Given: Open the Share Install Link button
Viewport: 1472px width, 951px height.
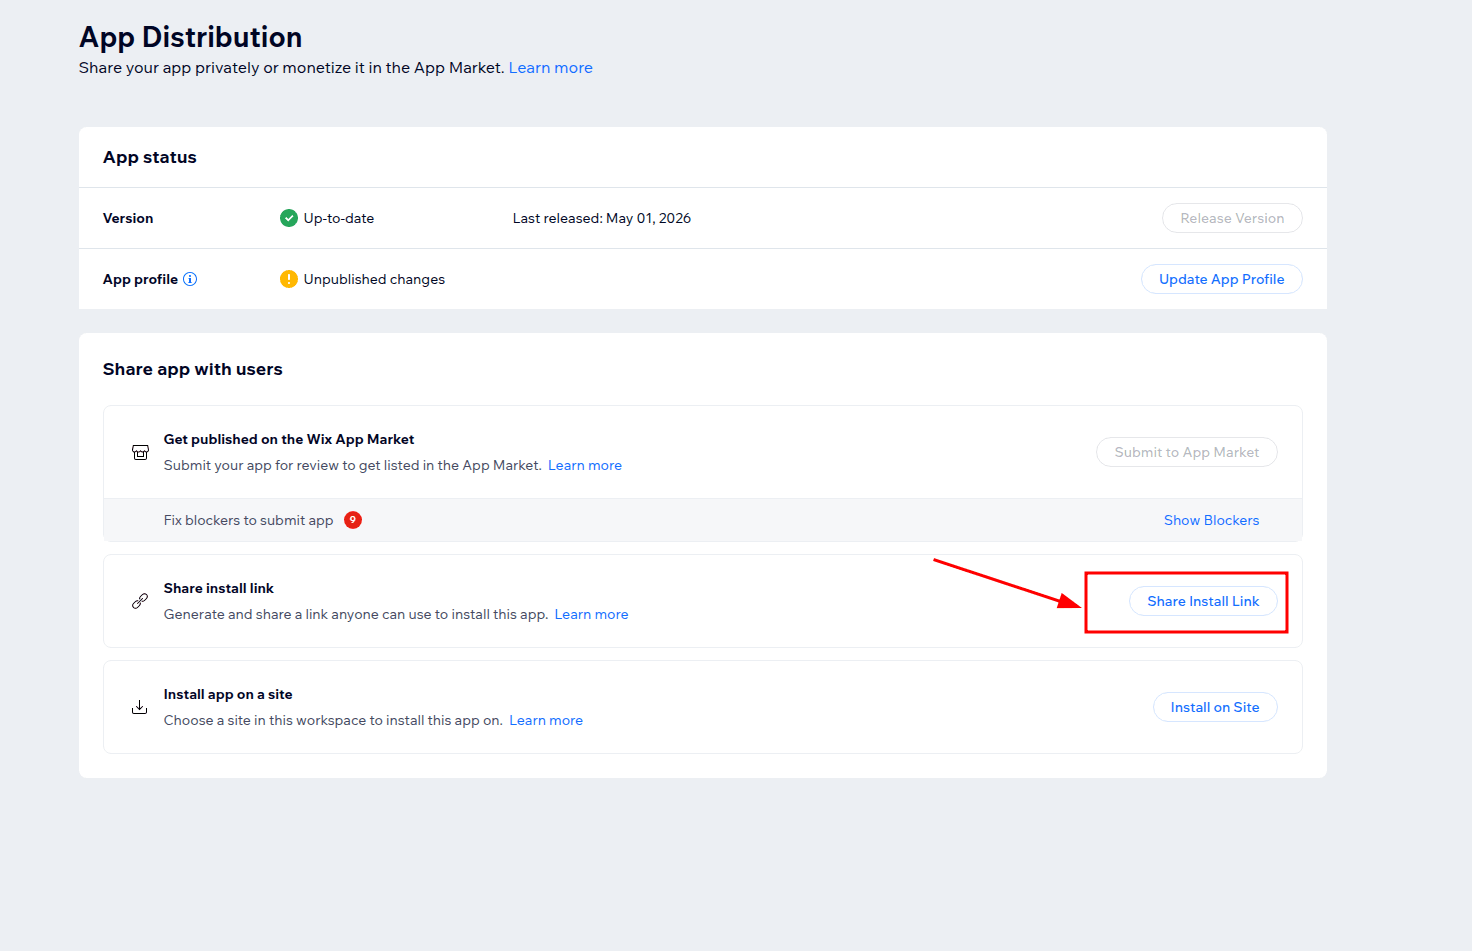Looking at the screenshot, I should click(x=1203, y=601).
